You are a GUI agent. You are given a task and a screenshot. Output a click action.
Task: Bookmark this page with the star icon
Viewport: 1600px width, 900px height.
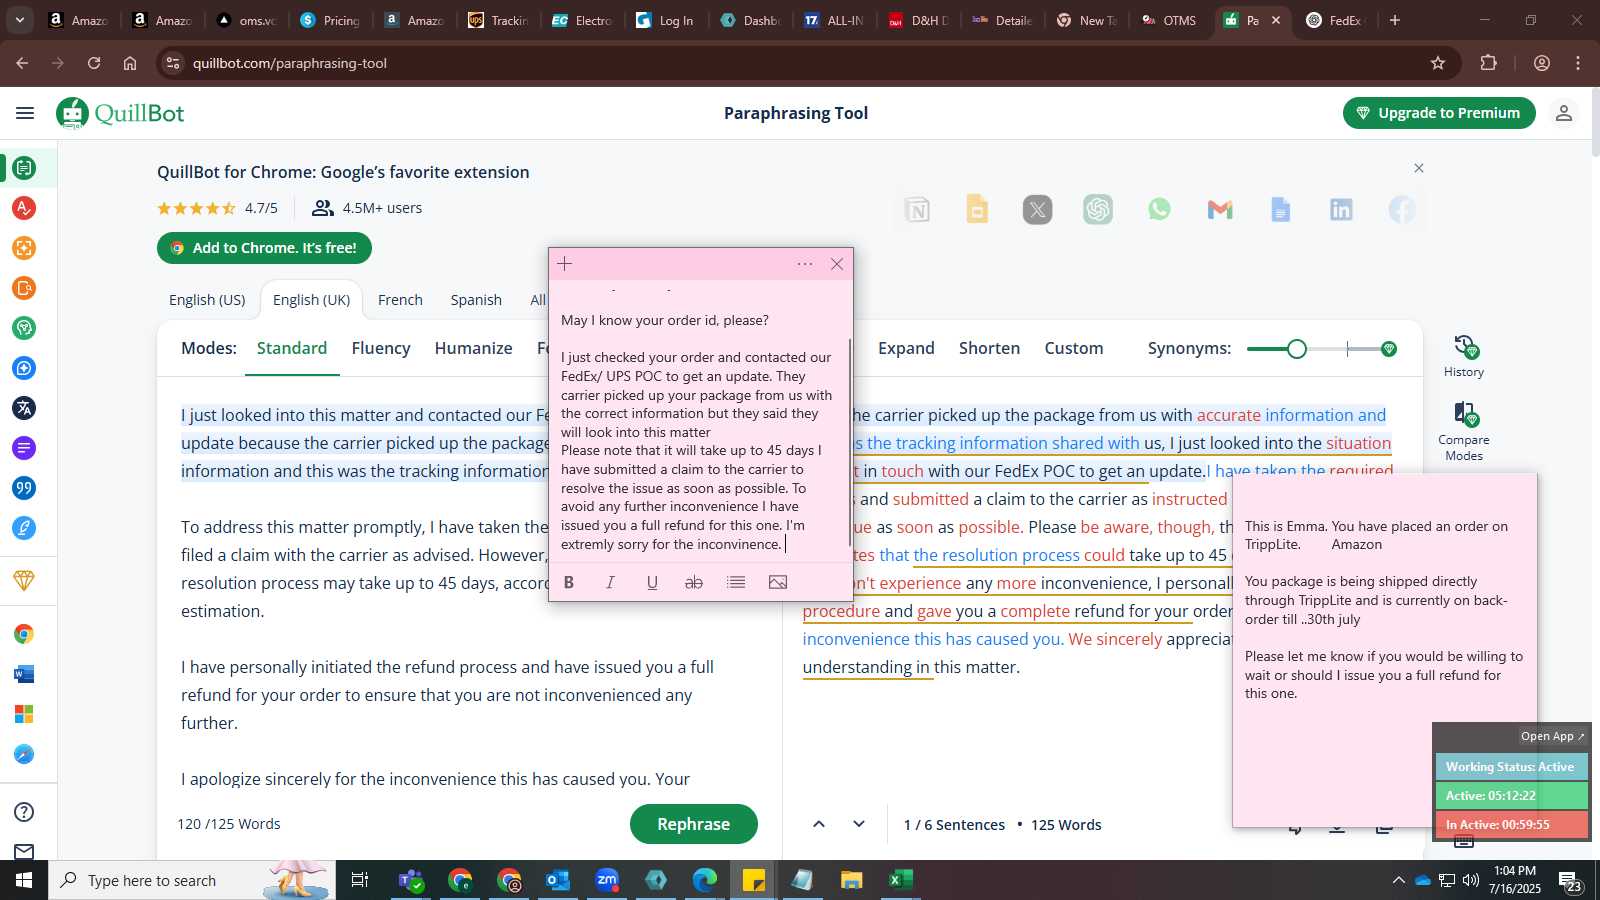1438,63
